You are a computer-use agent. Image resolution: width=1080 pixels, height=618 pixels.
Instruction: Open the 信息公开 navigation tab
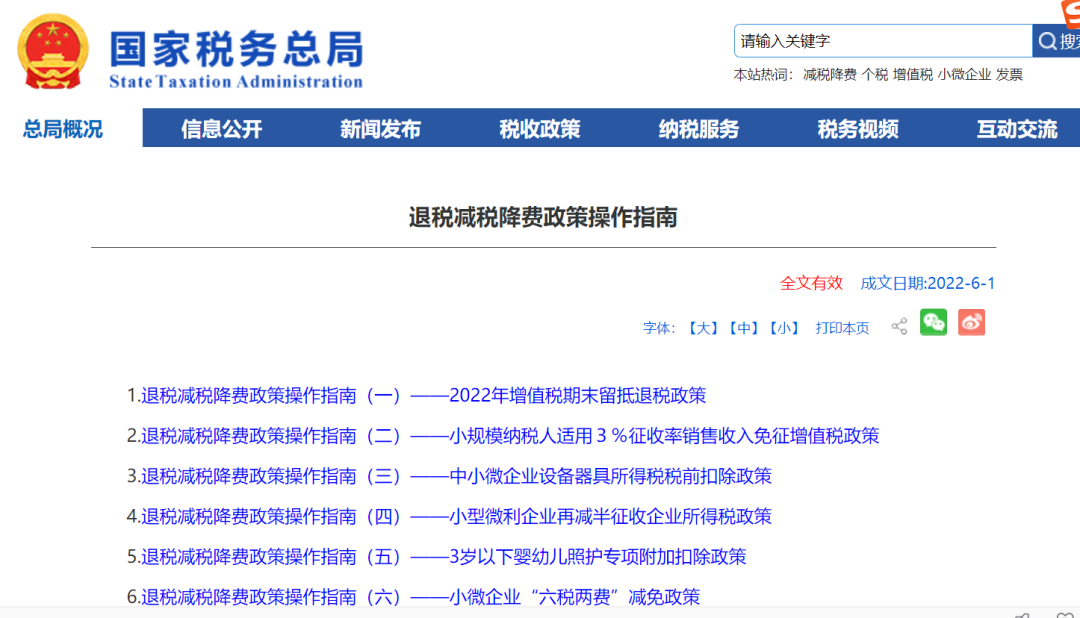pyautogui.click(x=222, y=129)
